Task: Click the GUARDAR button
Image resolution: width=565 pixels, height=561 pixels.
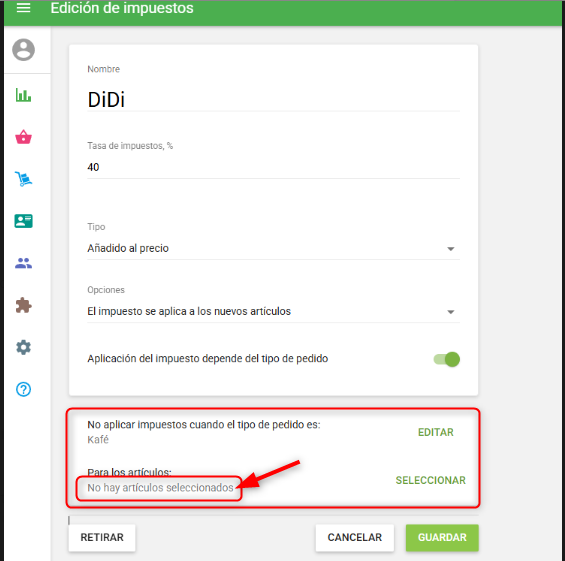Action: pos(442,537)
